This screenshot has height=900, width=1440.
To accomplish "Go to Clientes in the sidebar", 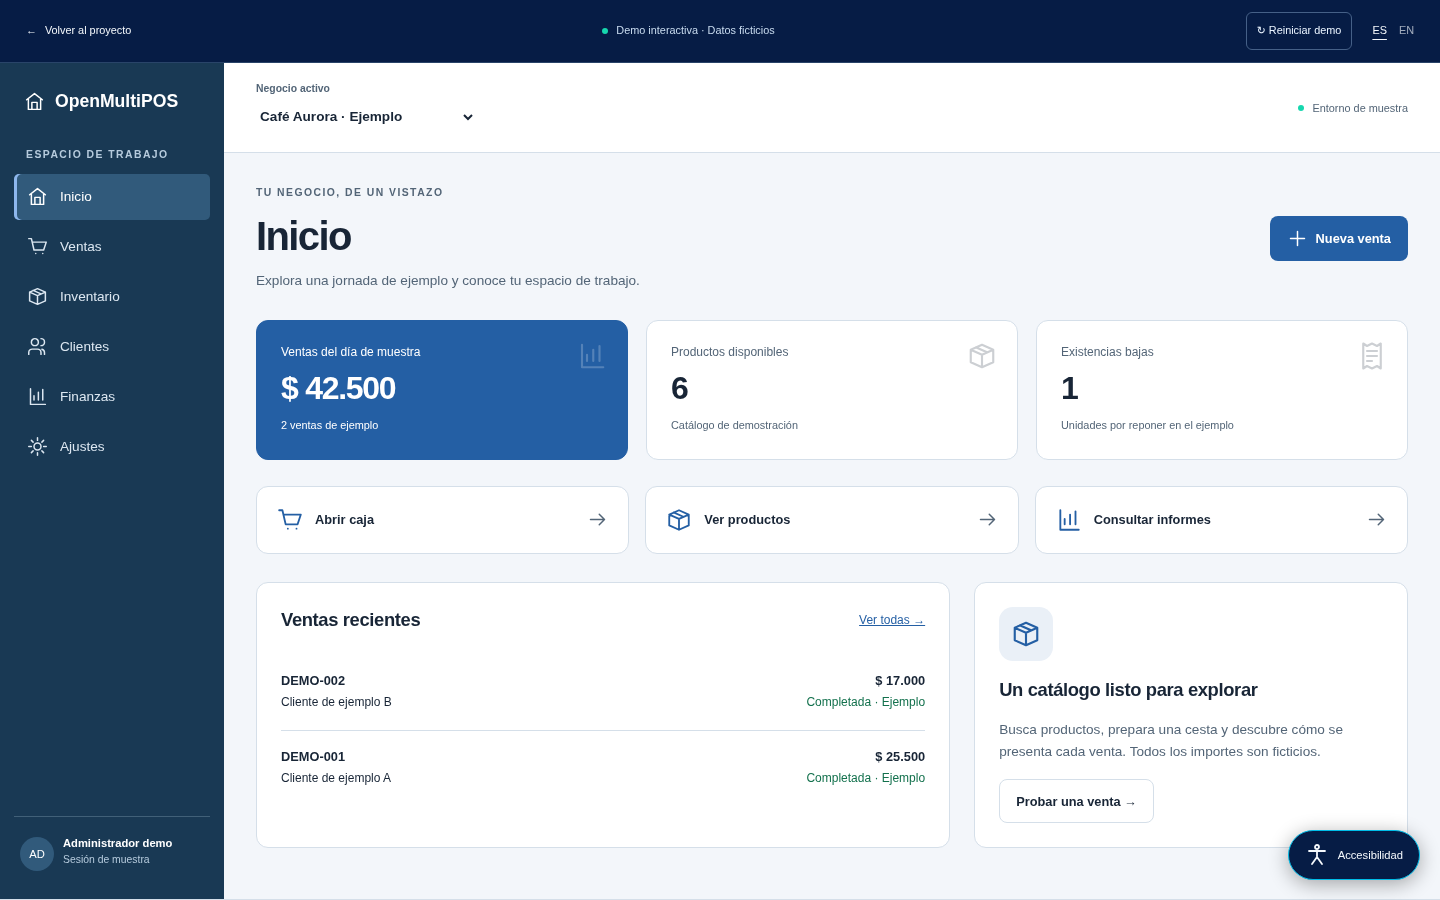I will pos(112,347).
